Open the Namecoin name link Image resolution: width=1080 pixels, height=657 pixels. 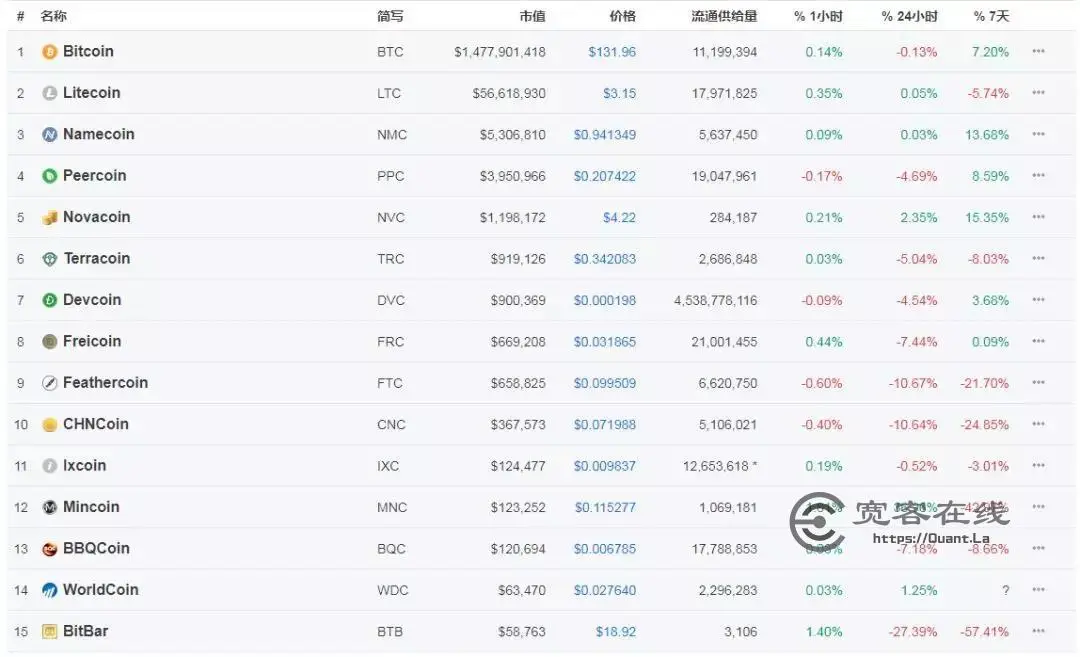(x=98, y=134)
